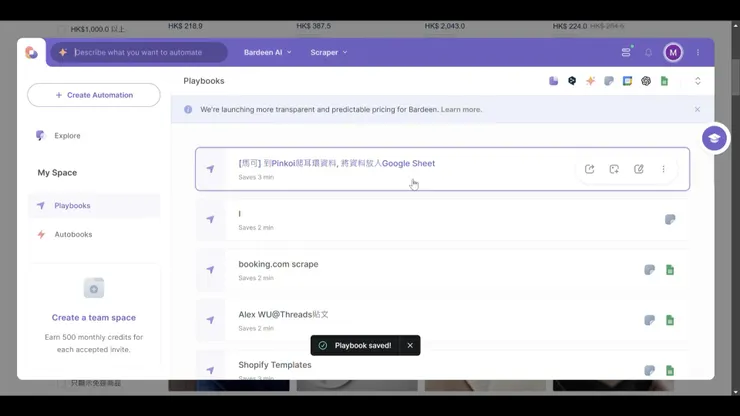Open the booking.com scrape playbook
The width and height of the screenshot is (740, 416).
click(x=442, y=270)
